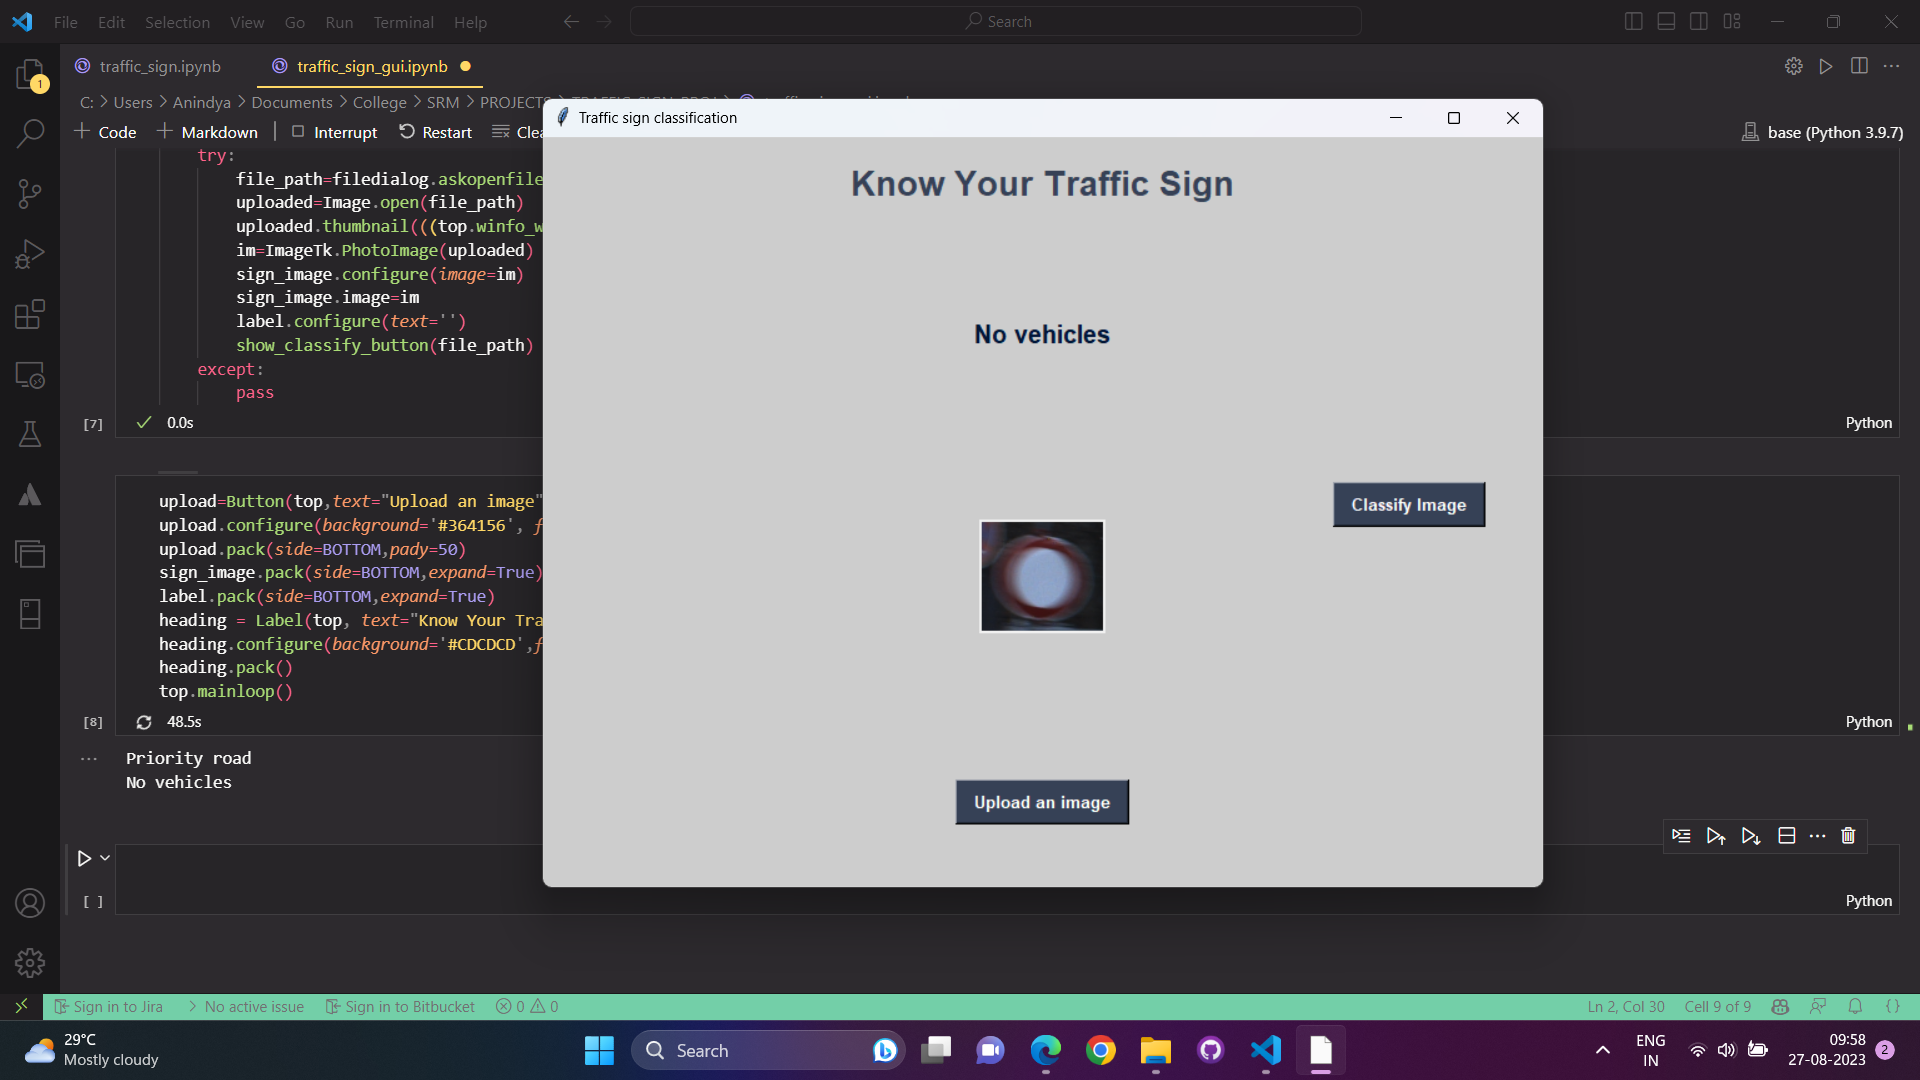This screenshot has width=1920, height=1080.
Task: Open More Actions ellipsis on the cell toolbar
Action: (x=1818, y=835)
